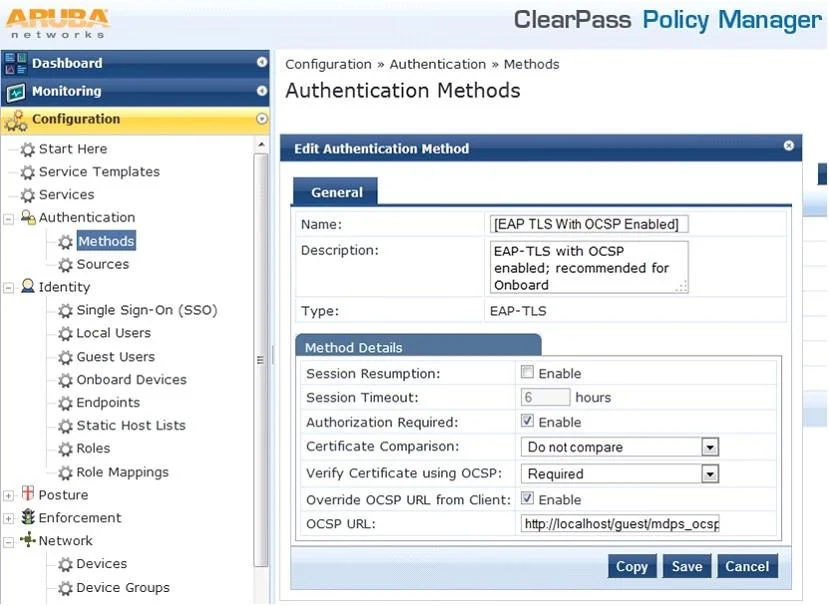This screenshot has height=606, width=829.
Task: Click the Save button
Action: coord(687,567)
